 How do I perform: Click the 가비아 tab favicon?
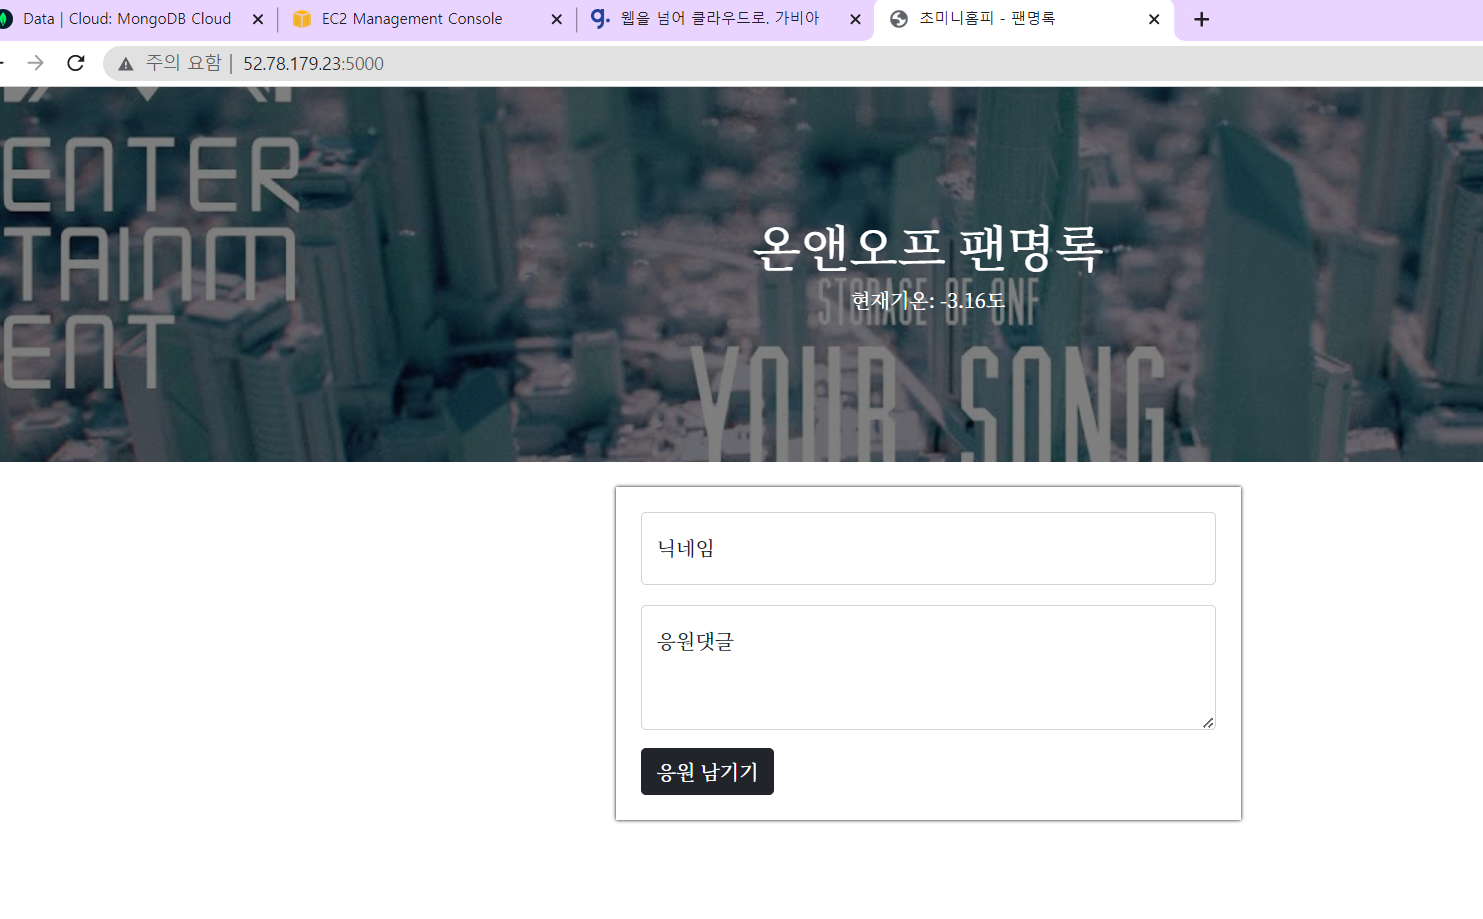pos(600,19)
